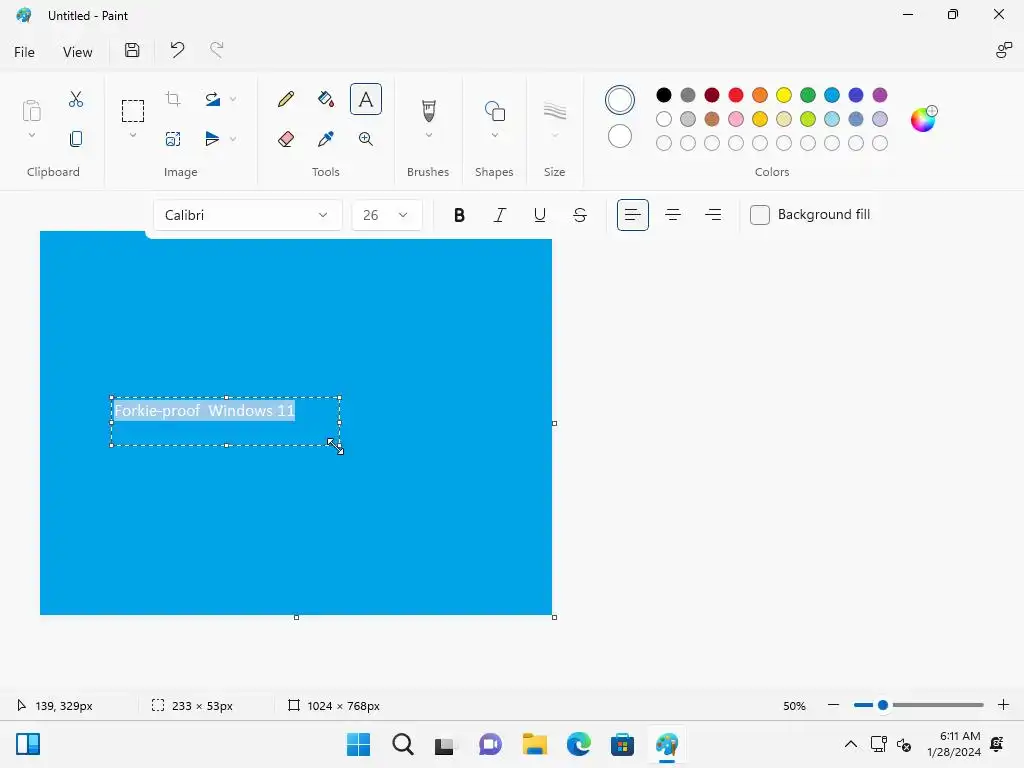Toggle Strikethrough text formatting

(580, 215)
